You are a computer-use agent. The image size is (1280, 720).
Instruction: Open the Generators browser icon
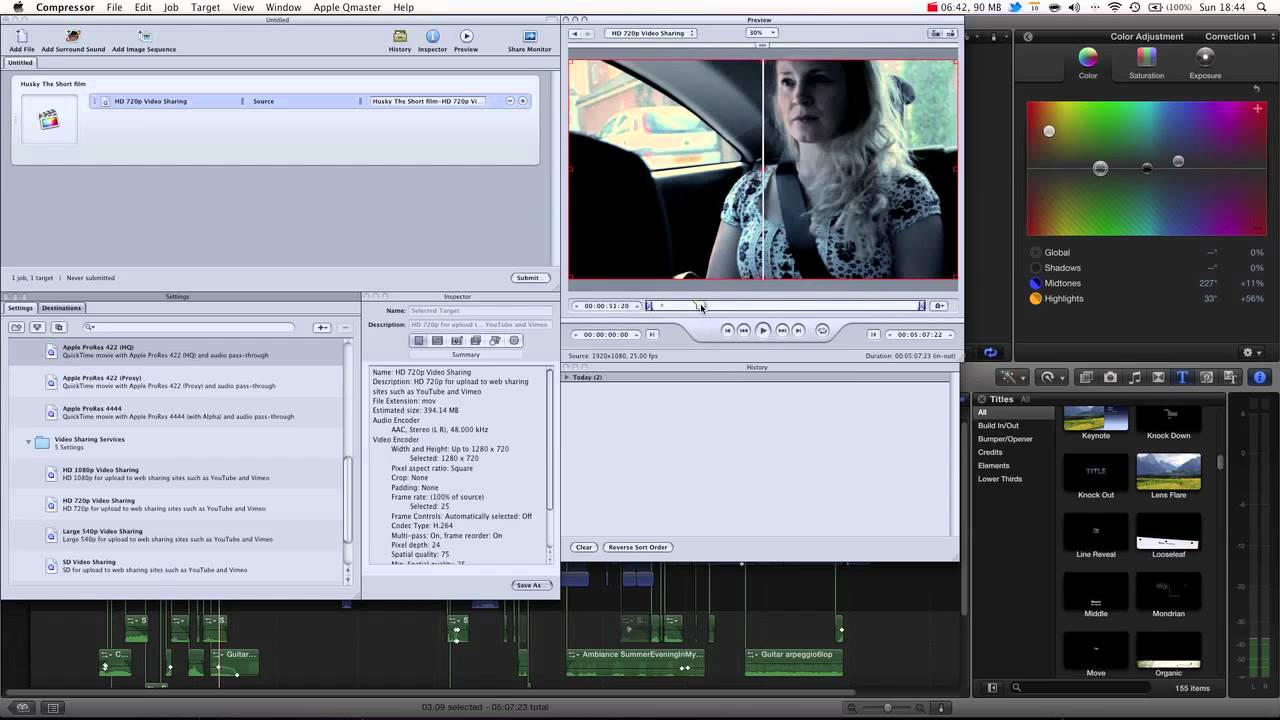coord(1206,377)
